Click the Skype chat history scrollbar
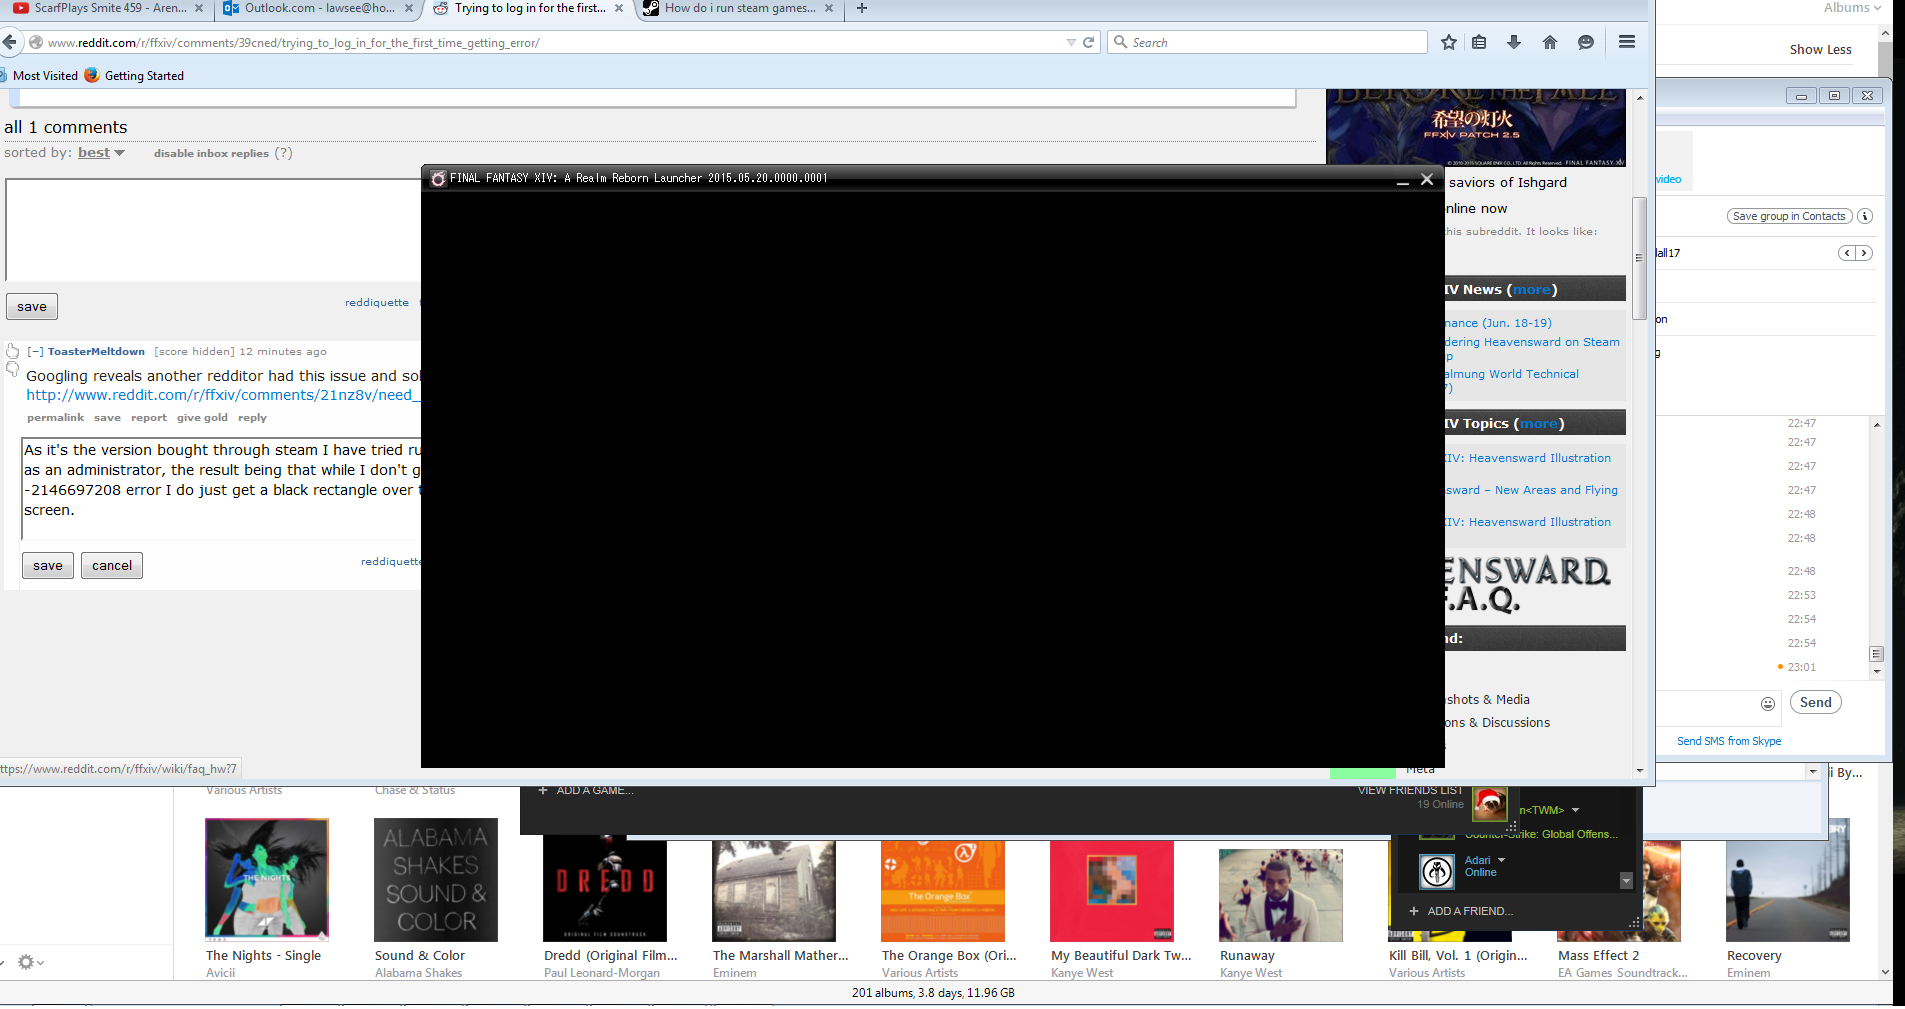1905x1009 pixels. pyautogui.click(x=1877, y=654)
